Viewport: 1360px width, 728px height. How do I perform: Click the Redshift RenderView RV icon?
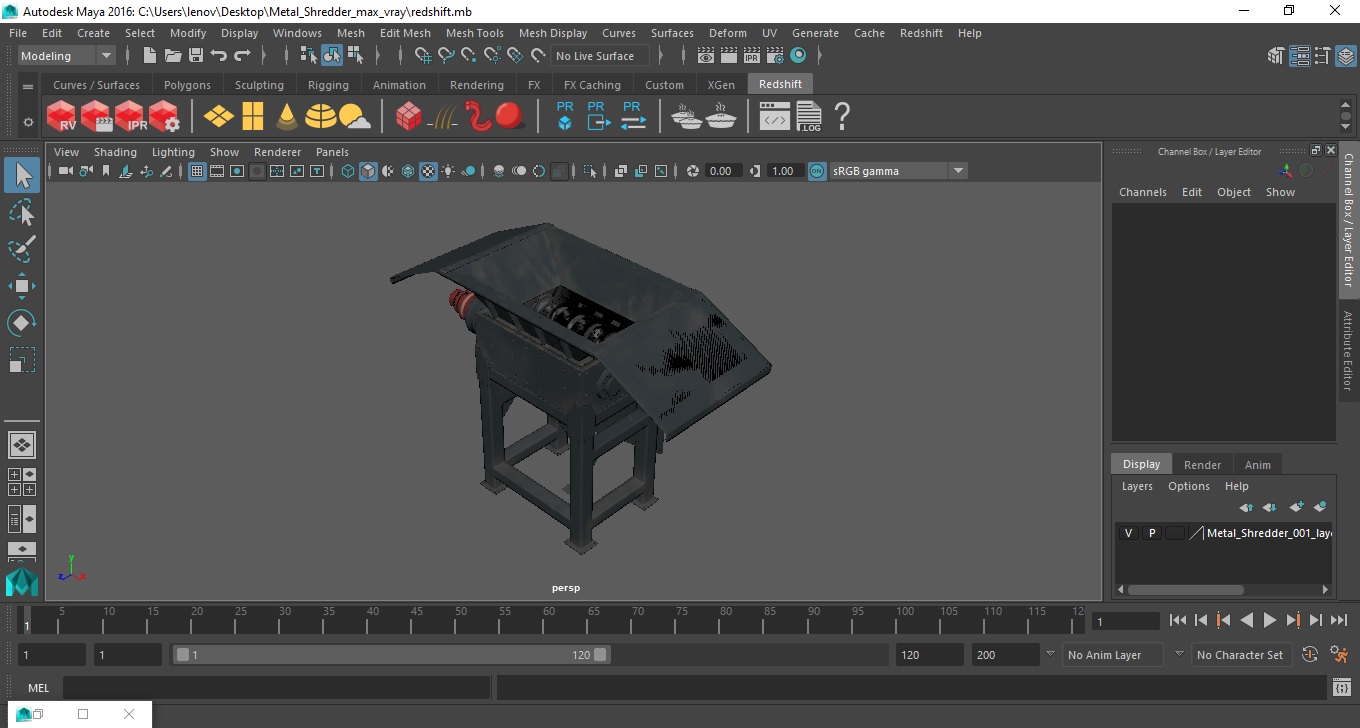pos(62,117)
